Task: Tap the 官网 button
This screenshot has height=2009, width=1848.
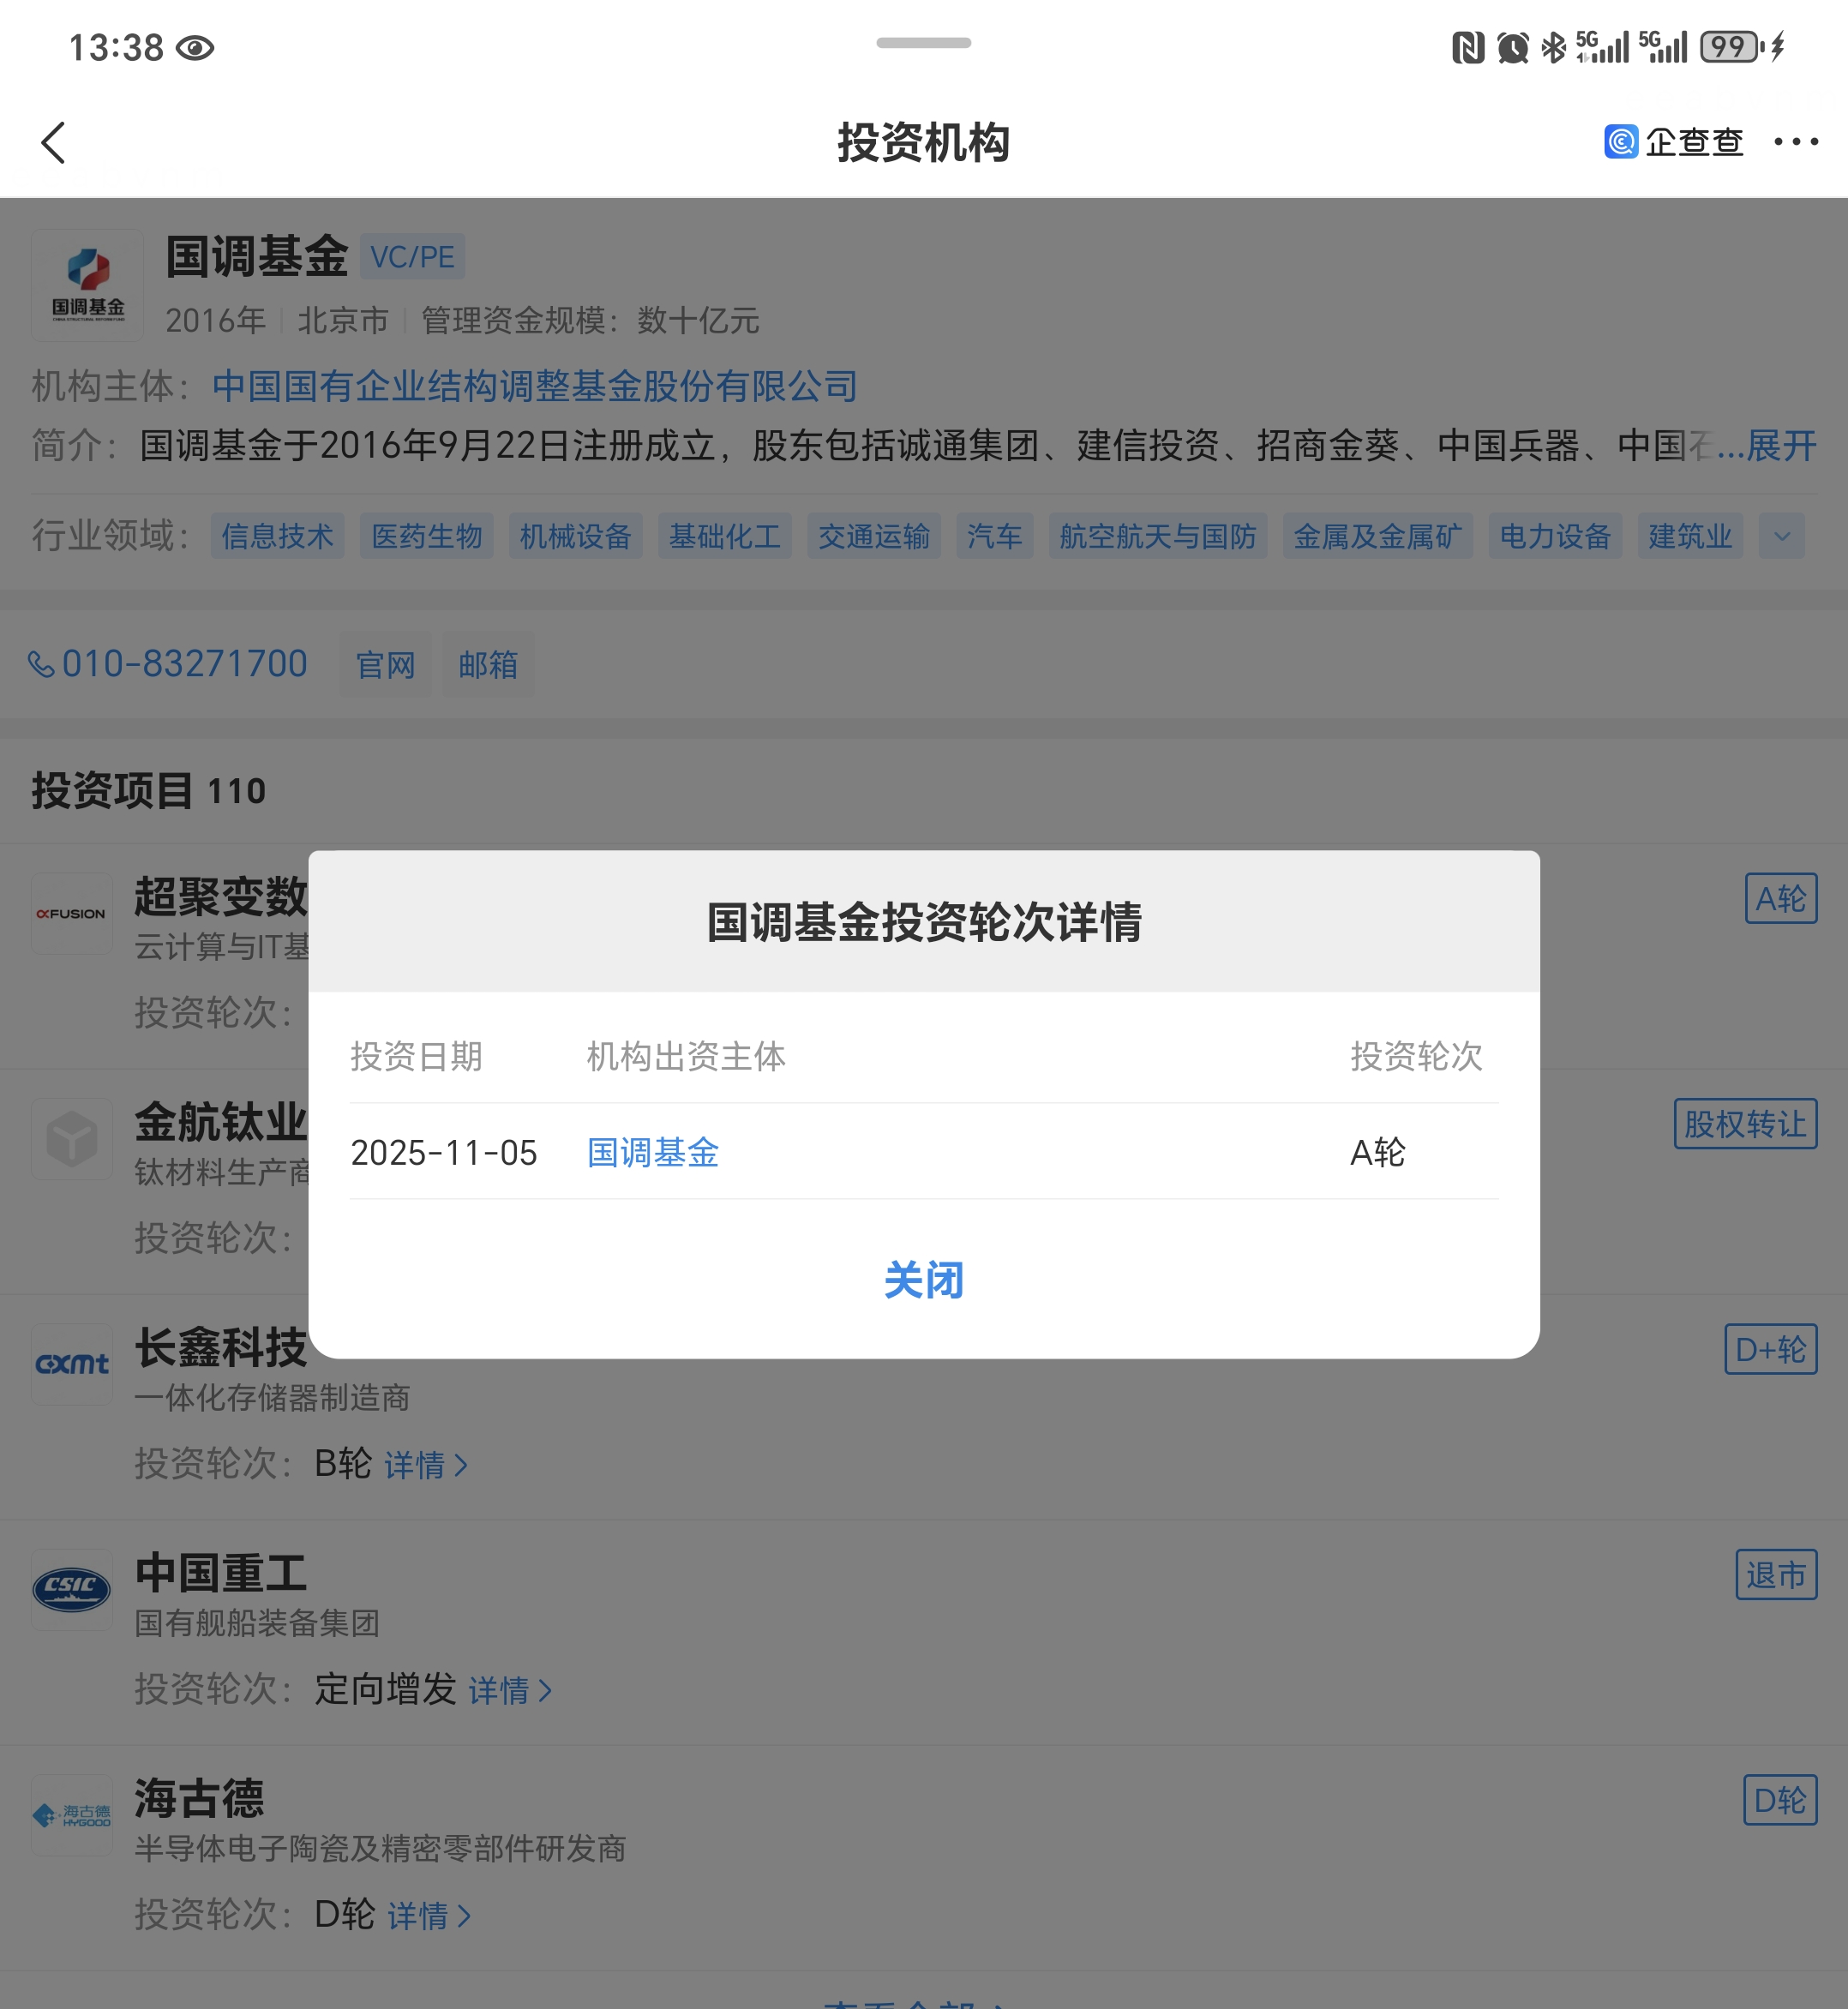Action: coord(385,665)
